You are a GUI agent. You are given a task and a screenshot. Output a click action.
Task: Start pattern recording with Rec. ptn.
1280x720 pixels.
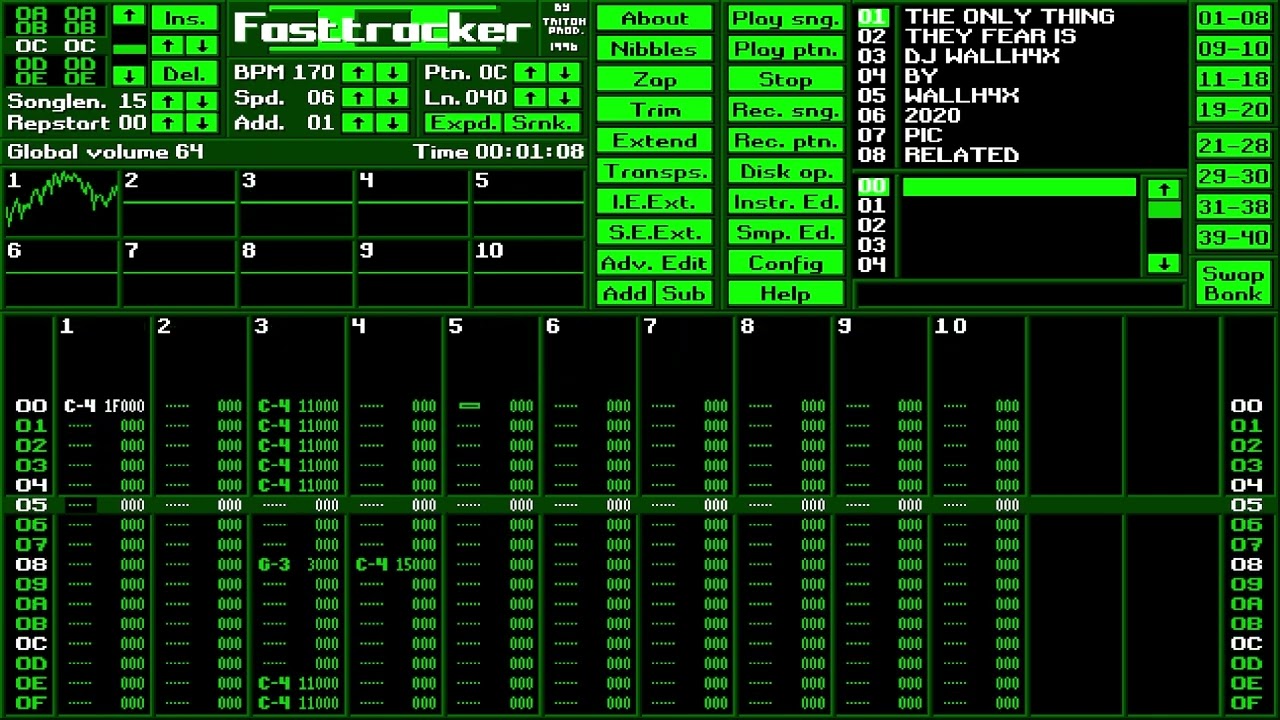[x=786, y=141]
